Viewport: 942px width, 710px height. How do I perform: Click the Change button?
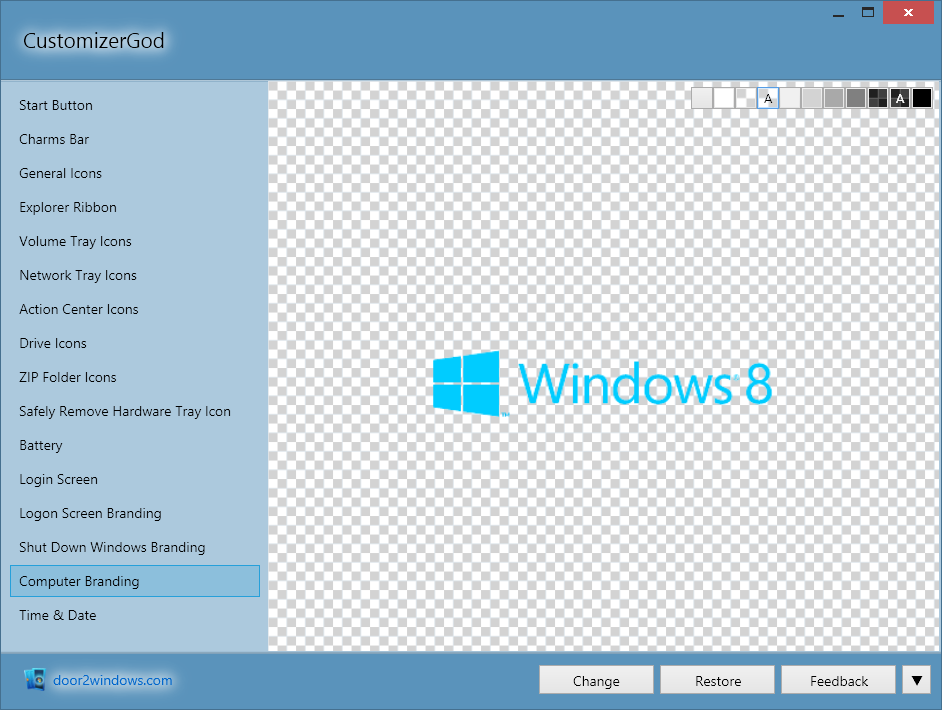tap(596, 679)
